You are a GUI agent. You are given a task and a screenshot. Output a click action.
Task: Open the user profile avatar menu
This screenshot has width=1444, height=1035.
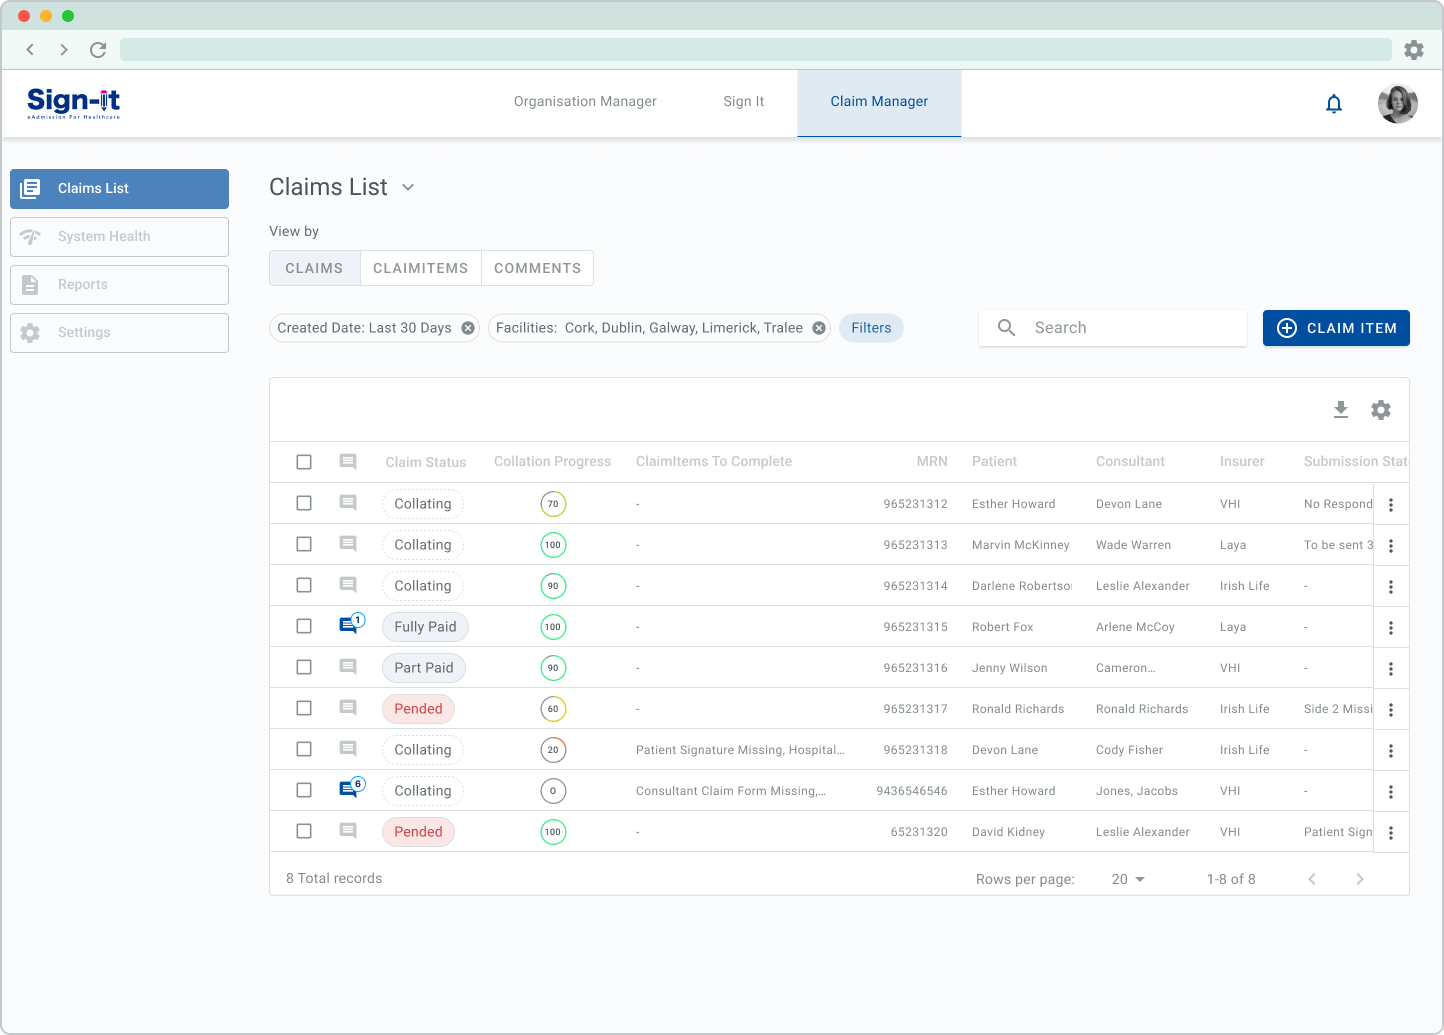1397,103
